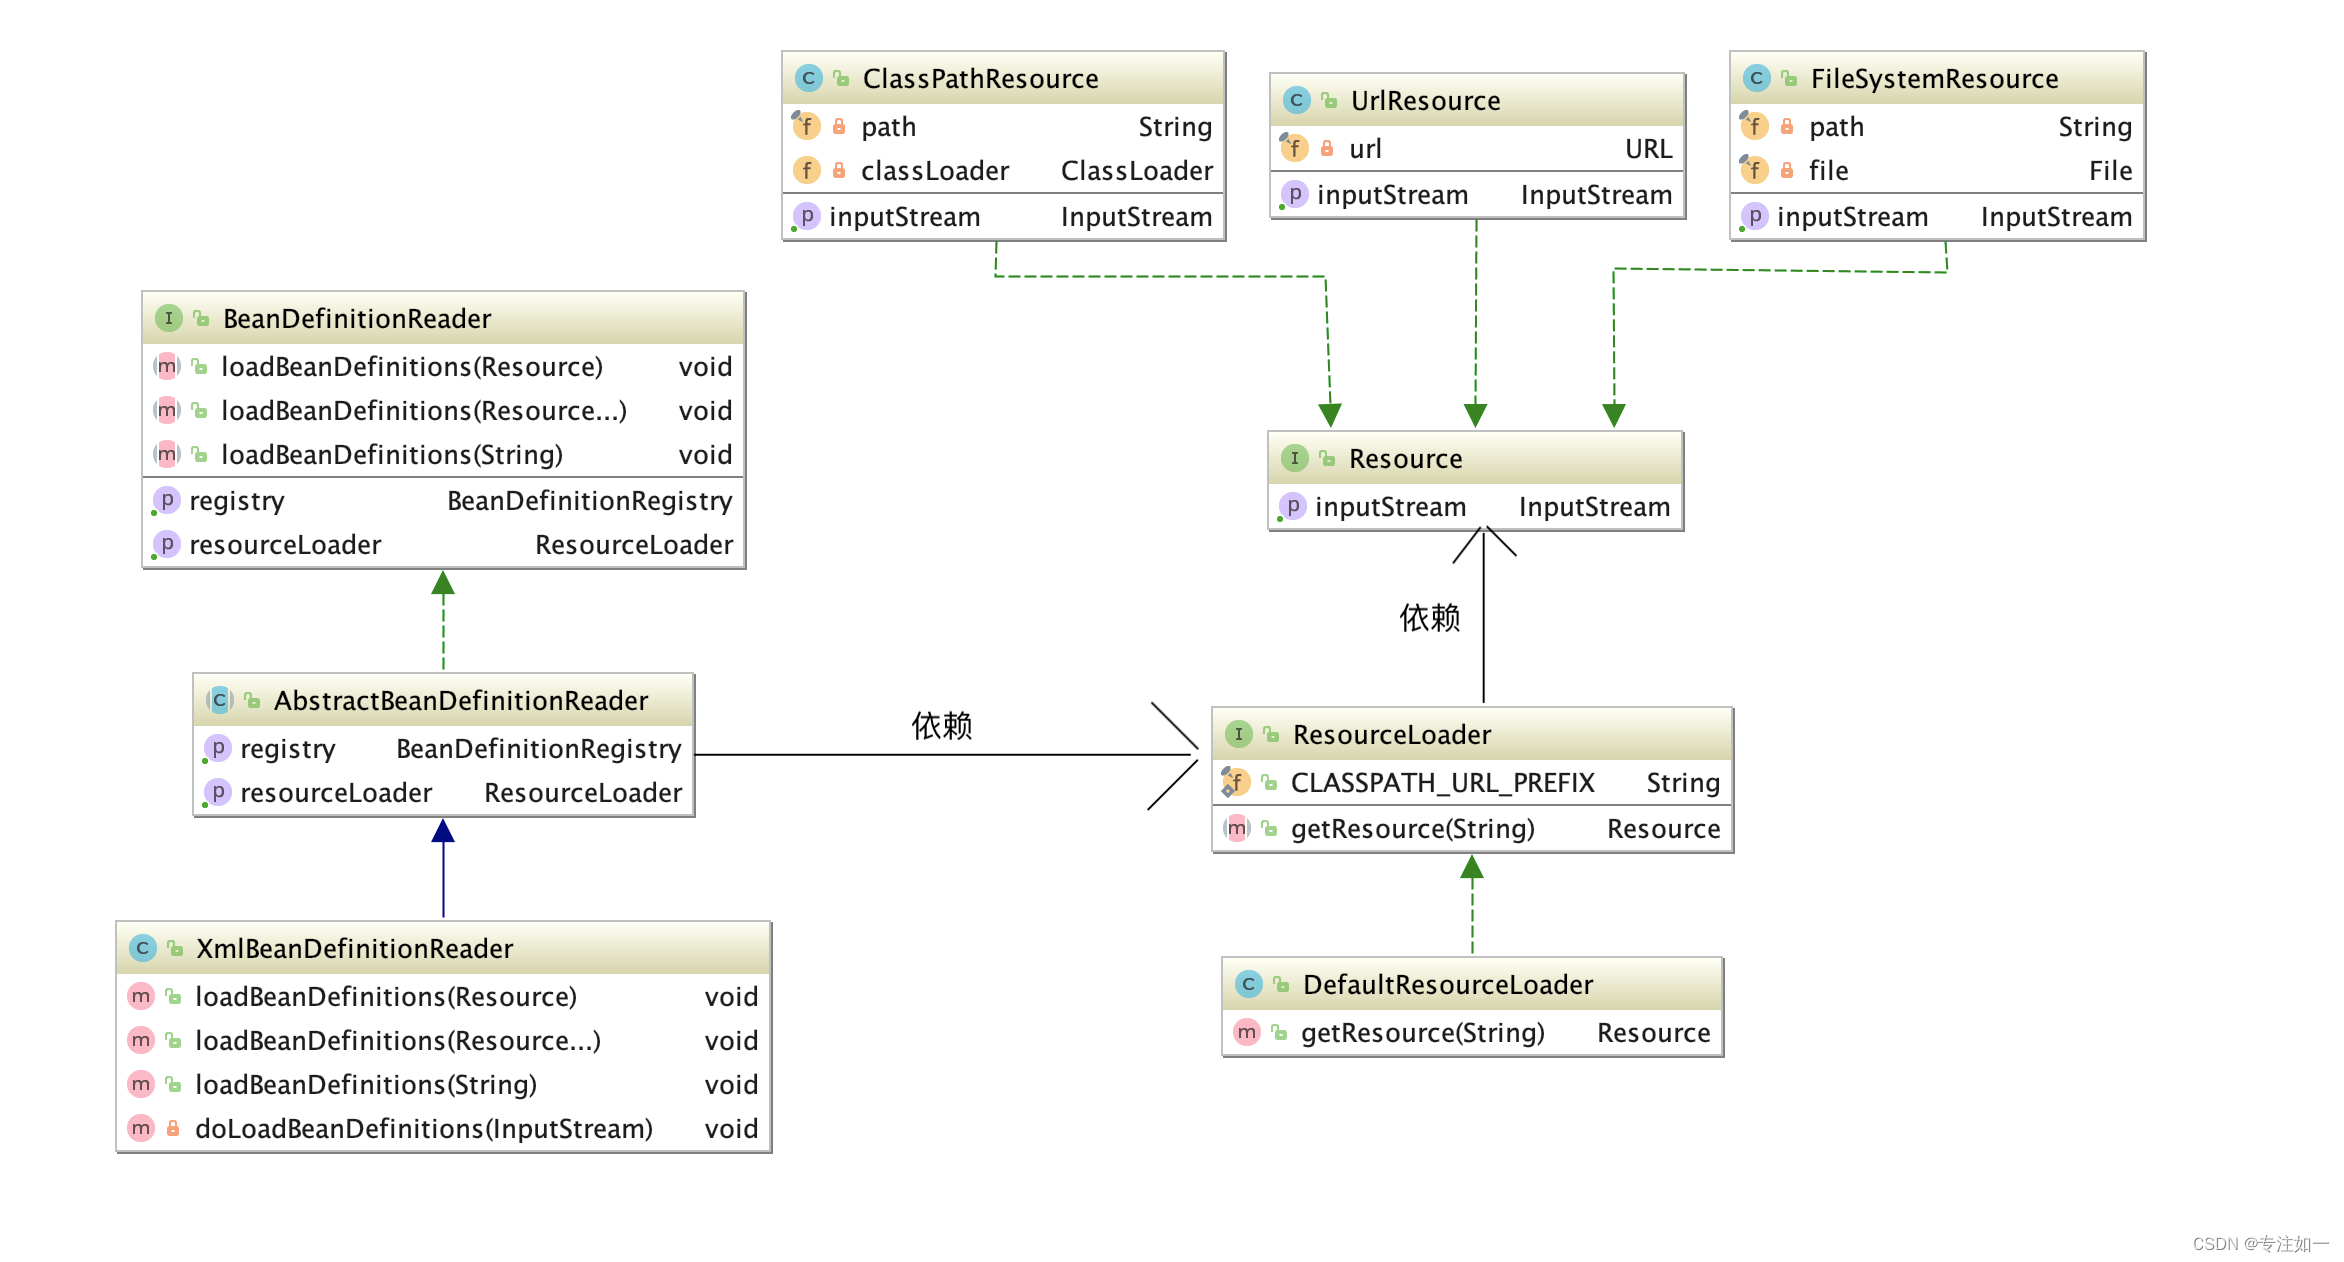Click the FileSystemResource class icon
This screenshot has height=1262, width=2344.
(1756, 78)
